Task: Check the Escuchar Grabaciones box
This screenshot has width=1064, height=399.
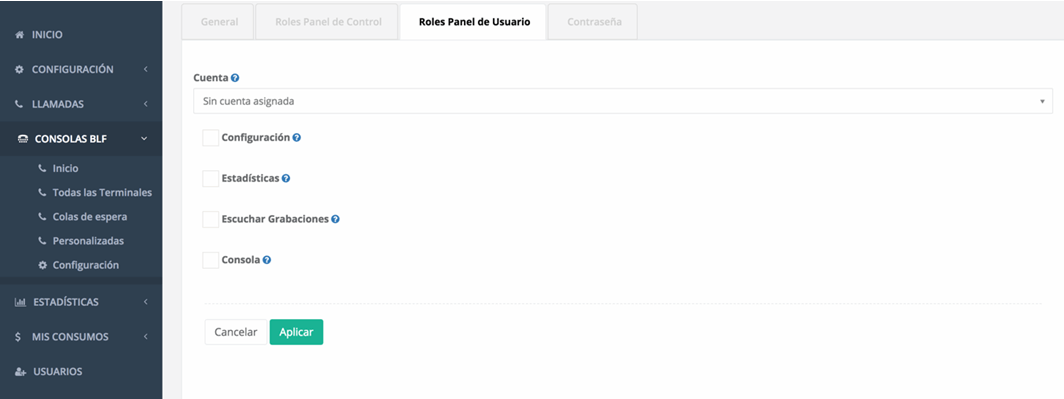Action: (x=210, y=219)
